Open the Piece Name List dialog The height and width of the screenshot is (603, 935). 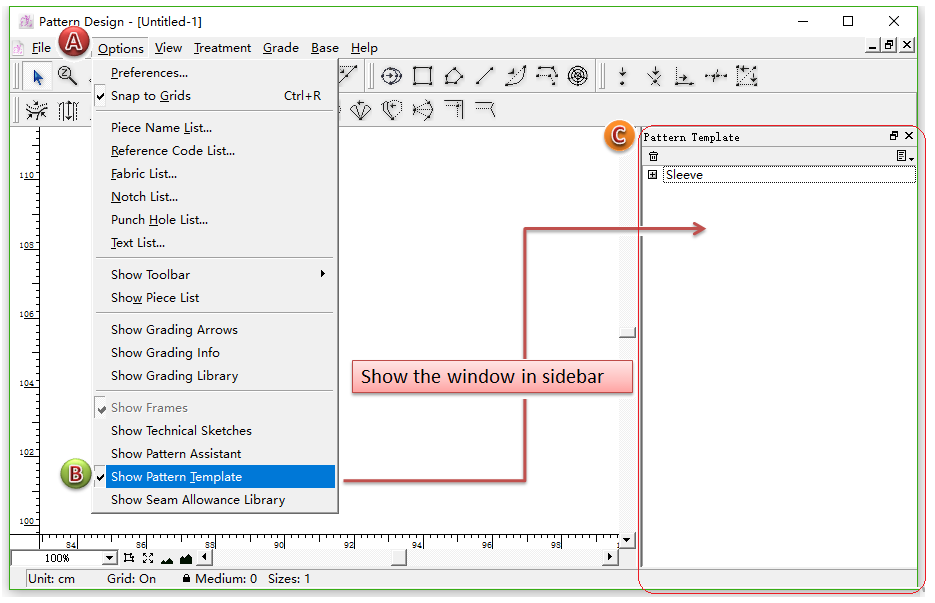[161, 128]
